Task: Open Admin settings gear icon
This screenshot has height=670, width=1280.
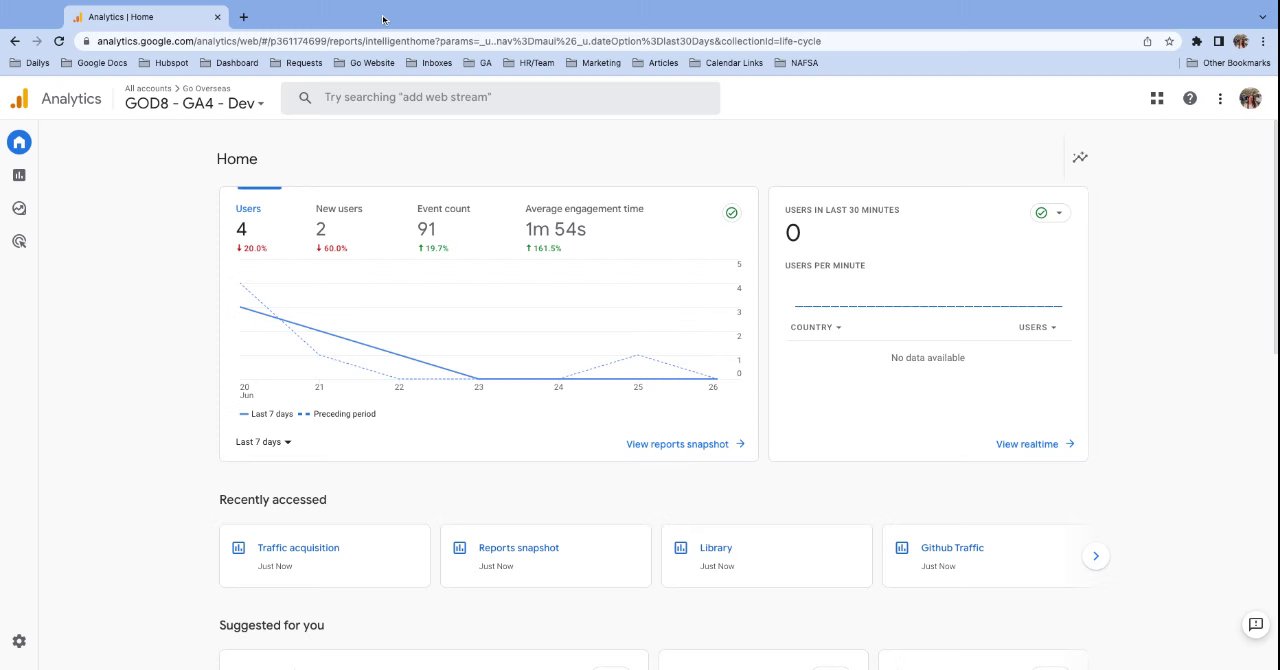Action: click(x=19, y=641)
